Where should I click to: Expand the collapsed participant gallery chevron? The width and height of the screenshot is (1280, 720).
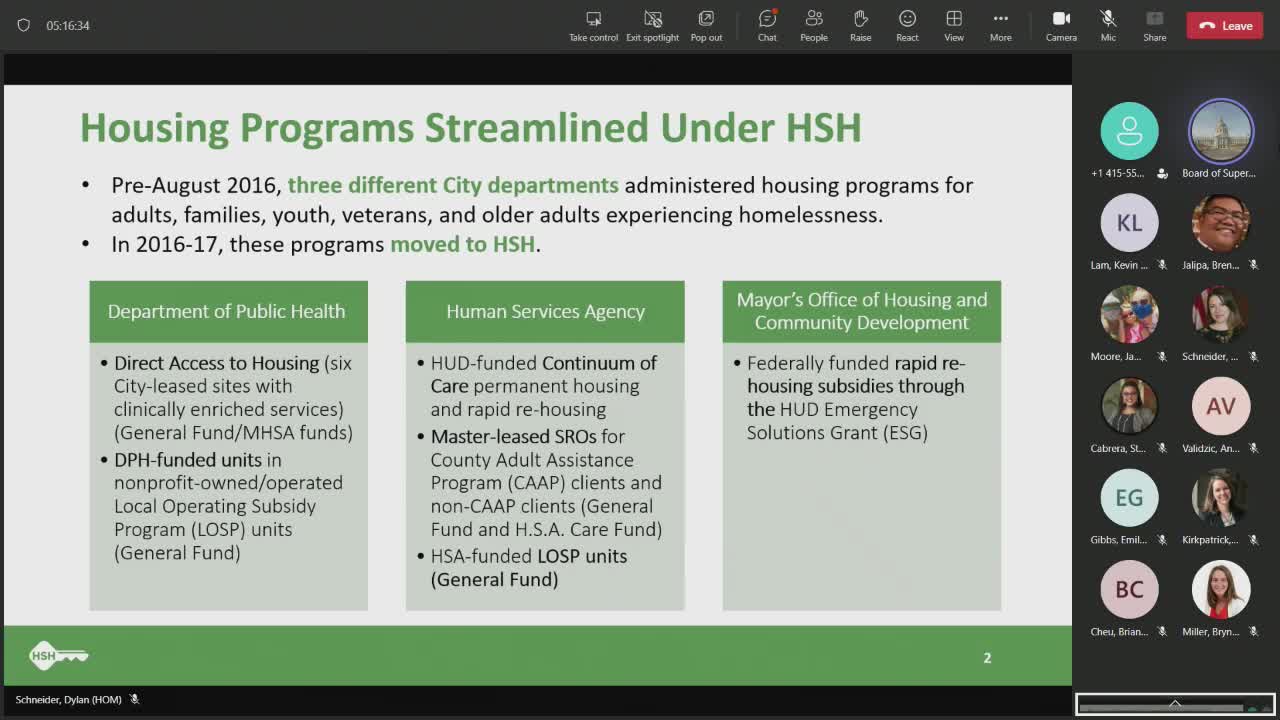1175,705
